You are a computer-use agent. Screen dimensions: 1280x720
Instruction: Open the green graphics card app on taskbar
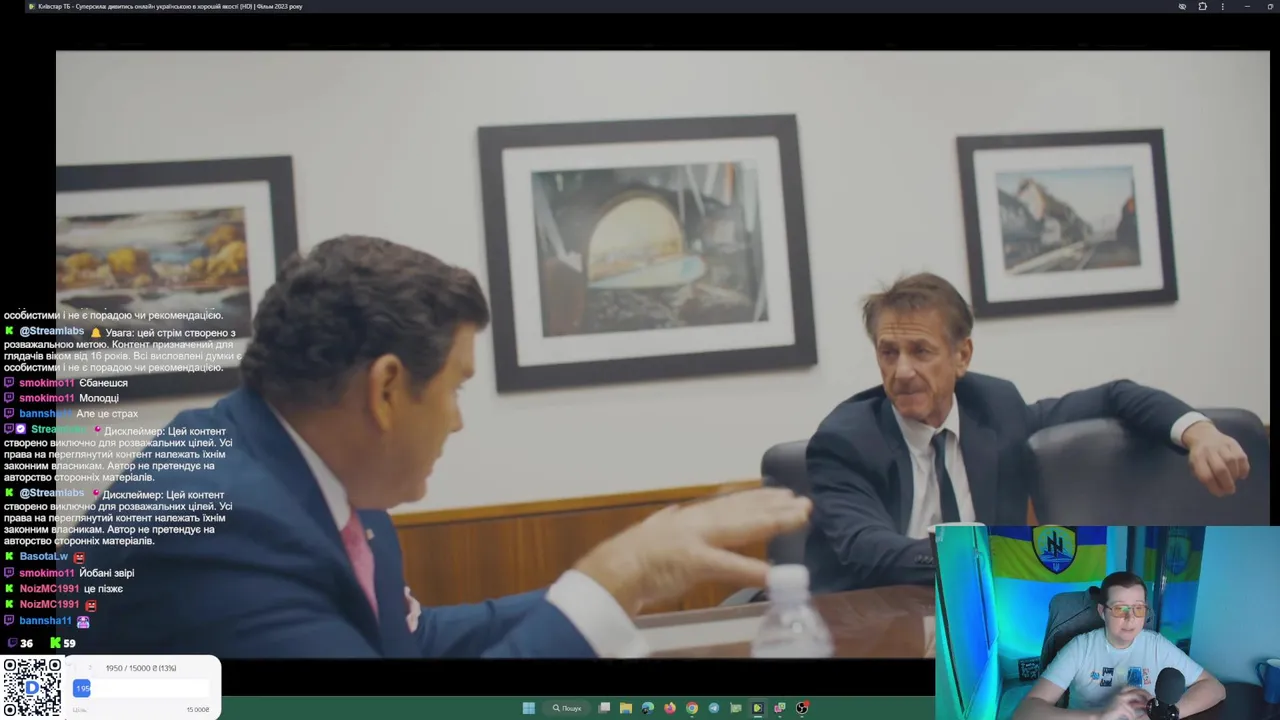pos(736,708)
